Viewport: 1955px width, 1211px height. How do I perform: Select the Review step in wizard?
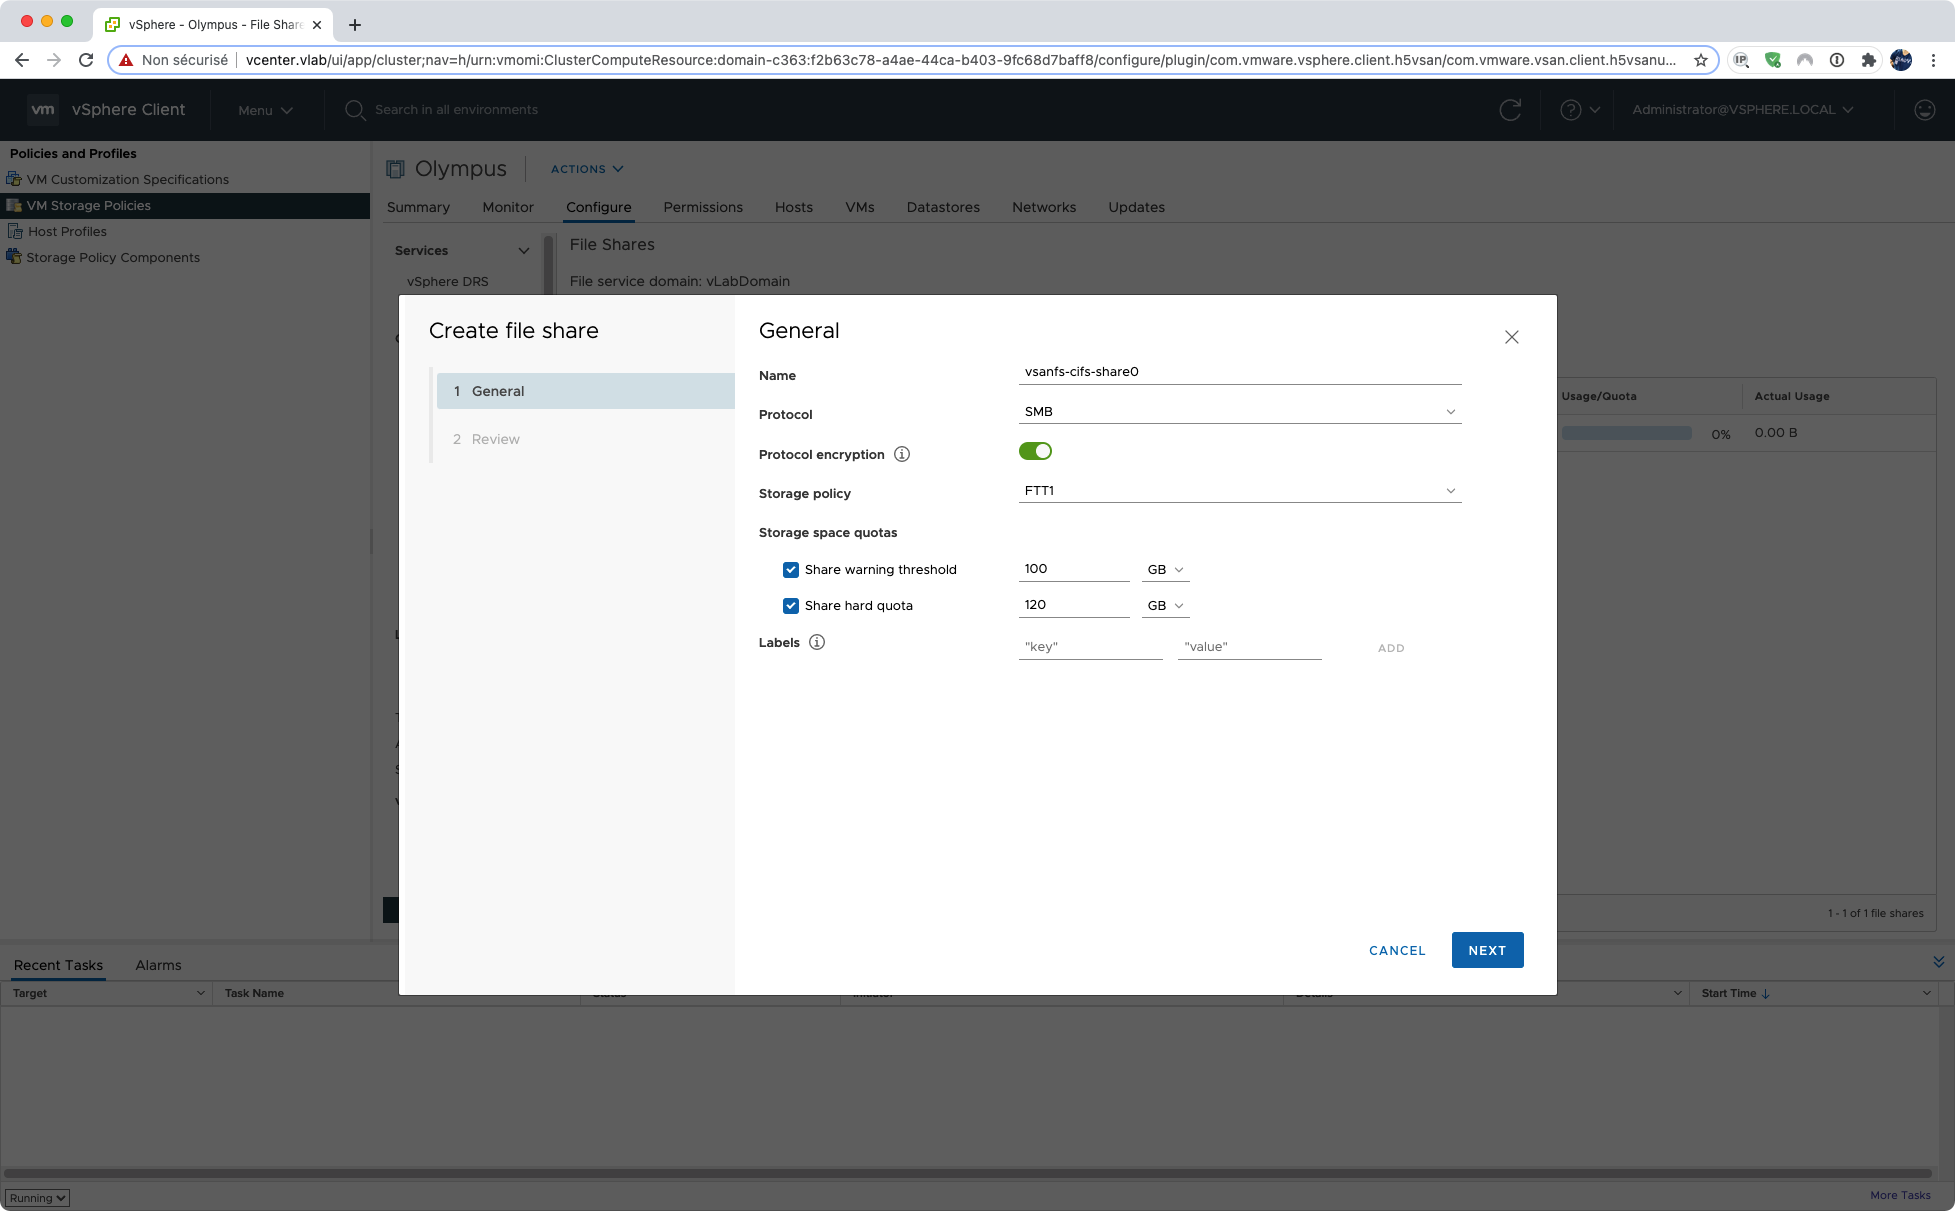pos(495,439)
